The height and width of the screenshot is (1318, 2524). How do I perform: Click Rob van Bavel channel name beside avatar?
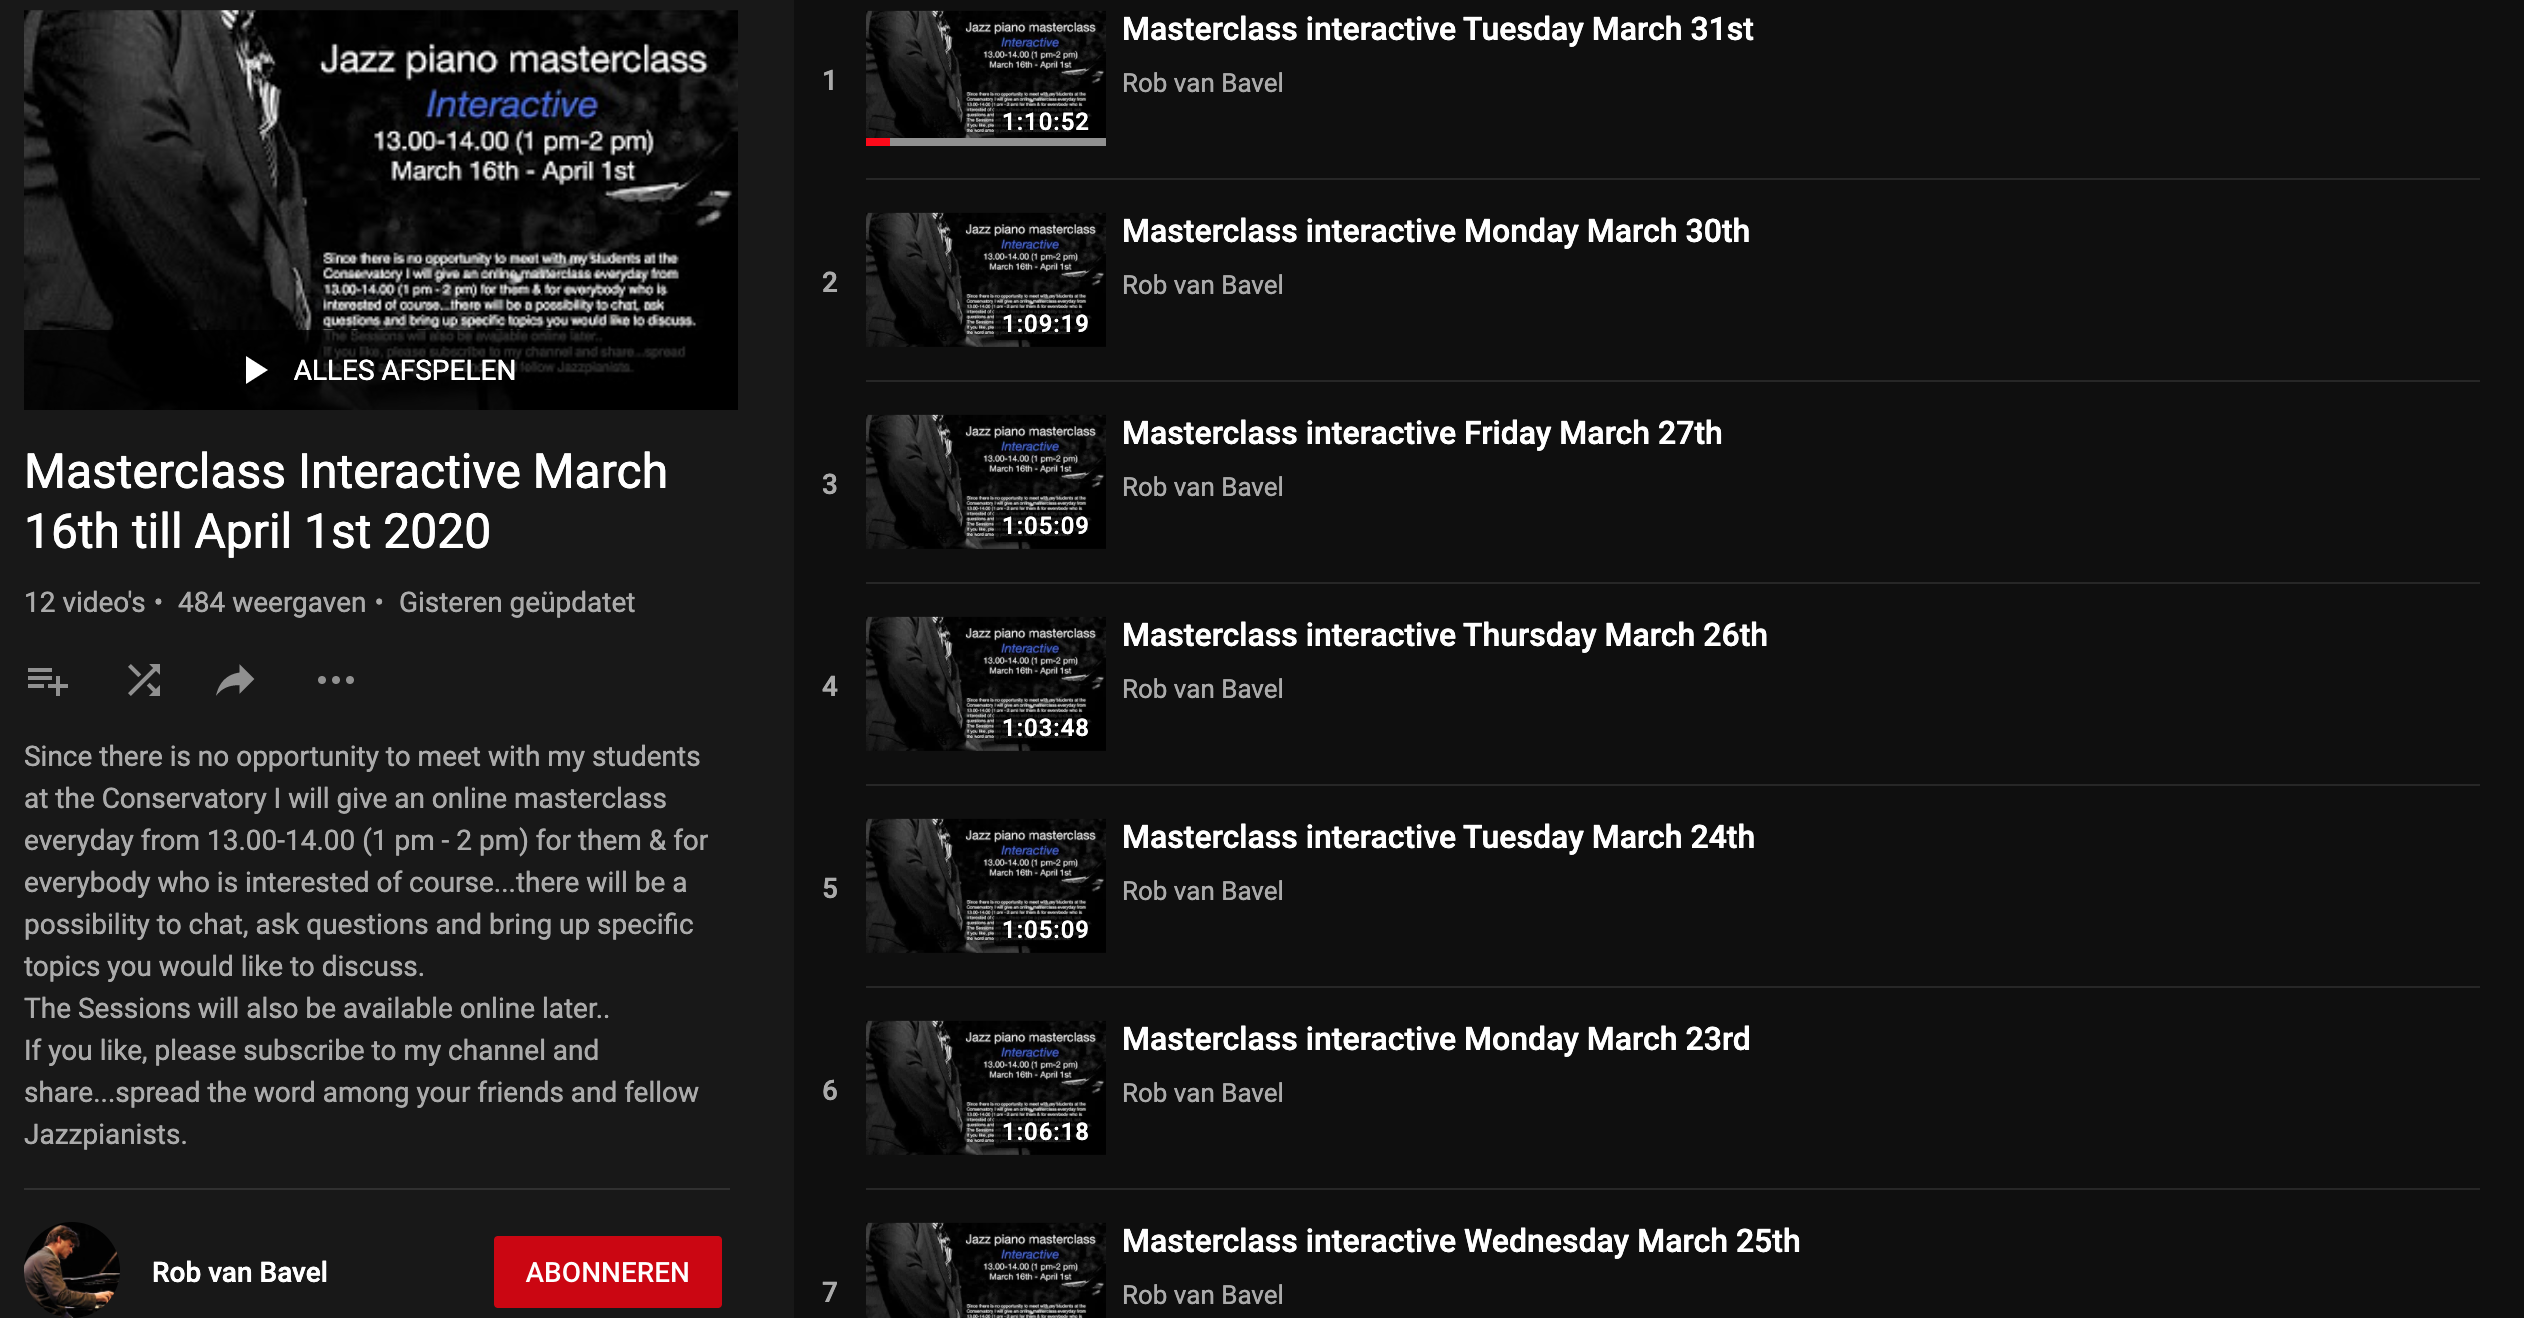pos(239,1272)
